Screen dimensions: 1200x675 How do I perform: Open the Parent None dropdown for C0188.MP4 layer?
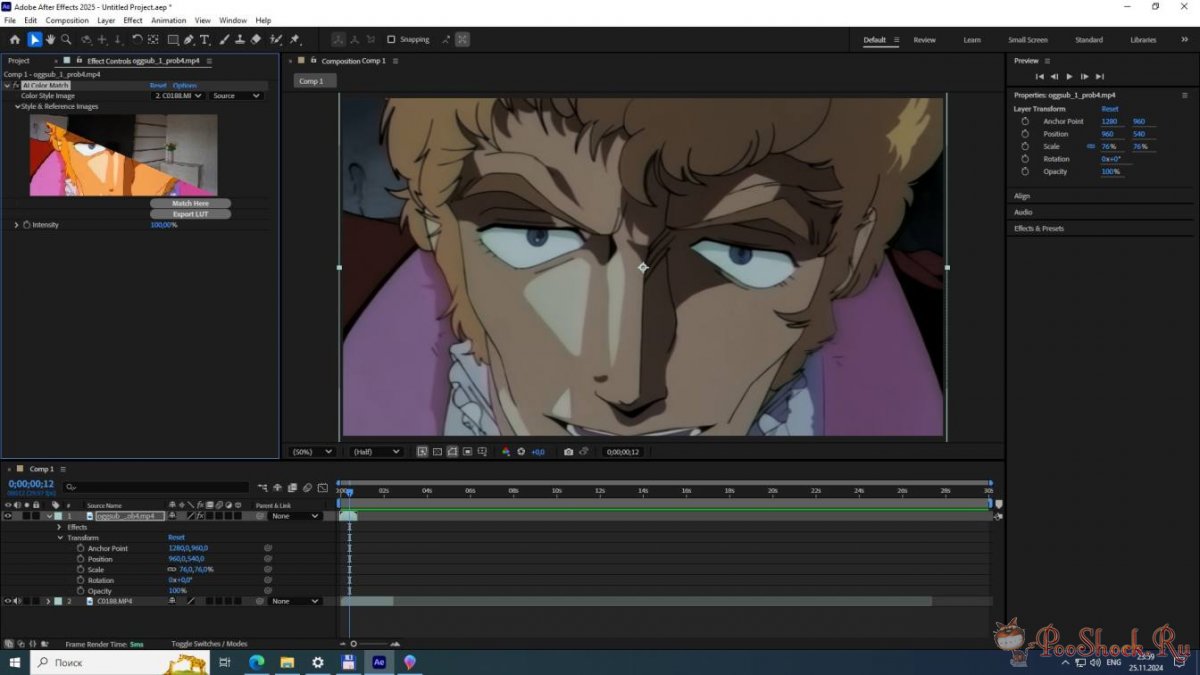295,601
